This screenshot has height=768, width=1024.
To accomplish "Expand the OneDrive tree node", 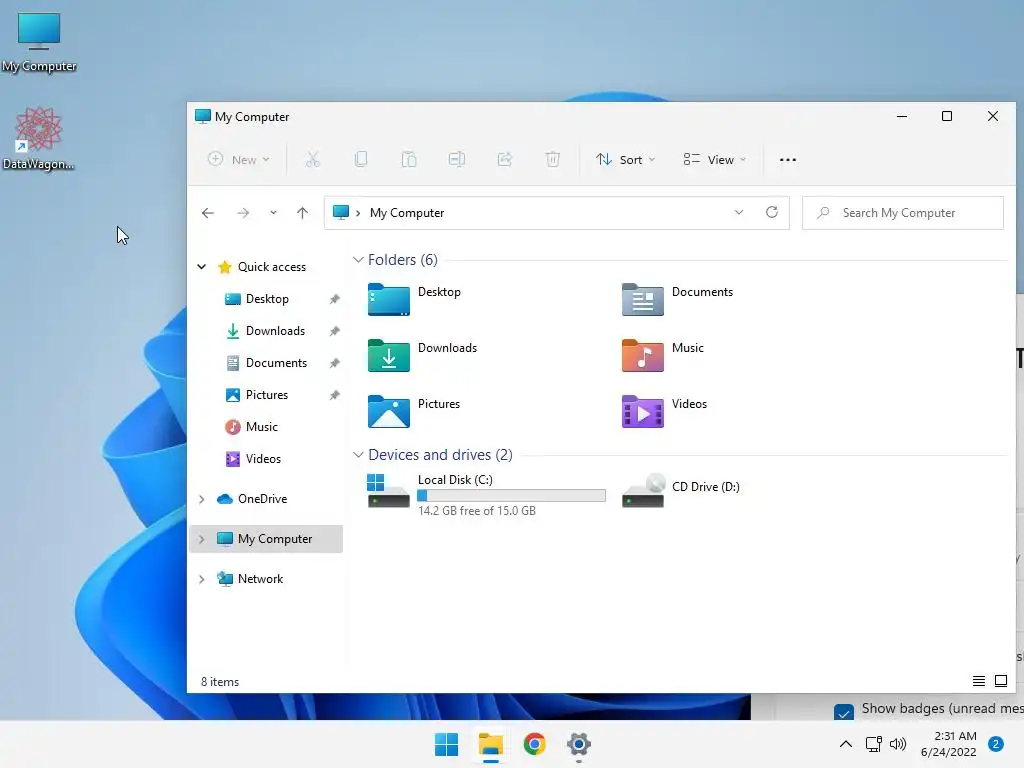I will 202,499.
